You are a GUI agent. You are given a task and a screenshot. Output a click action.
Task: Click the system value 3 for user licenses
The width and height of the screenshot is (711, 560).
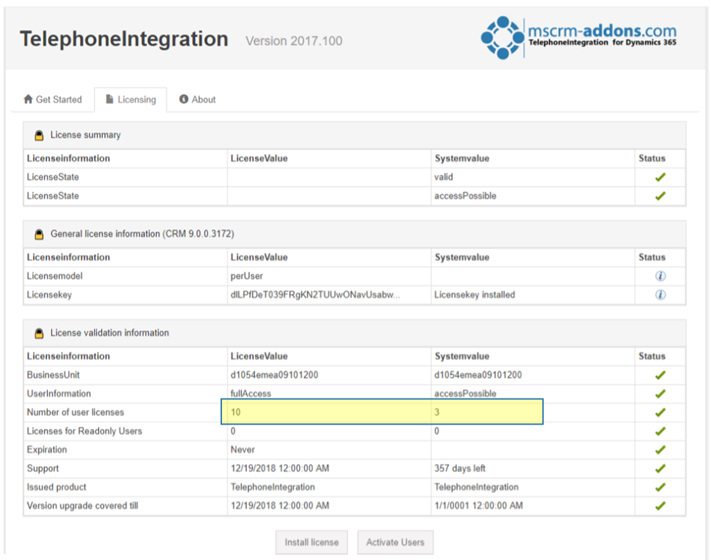437,412
